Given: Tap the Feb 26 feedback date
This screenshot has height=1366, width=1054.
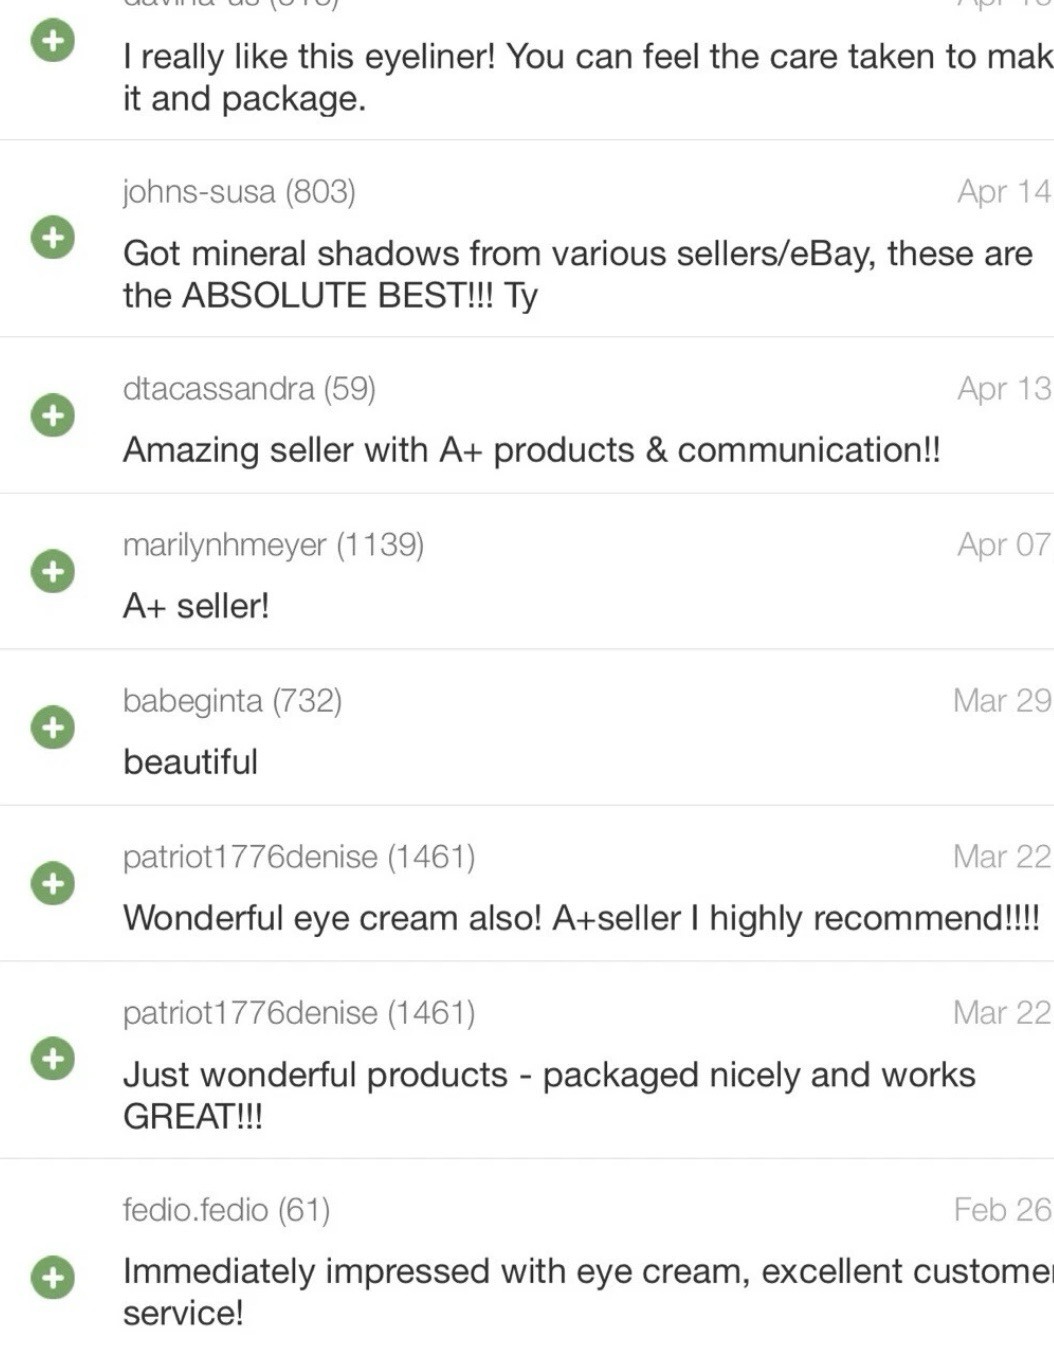Looking at the screenshot, I should coord(1002,1210).
